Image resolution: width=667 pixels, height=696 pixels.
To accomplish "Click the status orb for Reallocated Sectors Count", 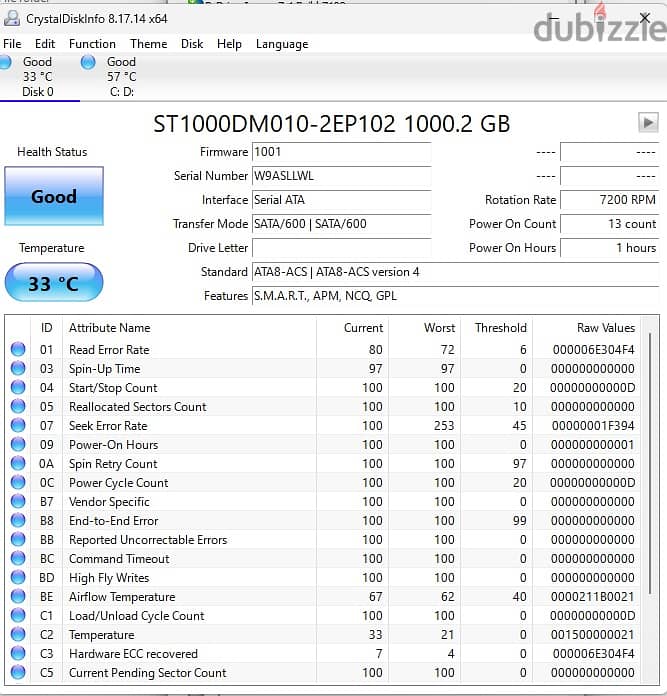I will [x=18, y=407].
